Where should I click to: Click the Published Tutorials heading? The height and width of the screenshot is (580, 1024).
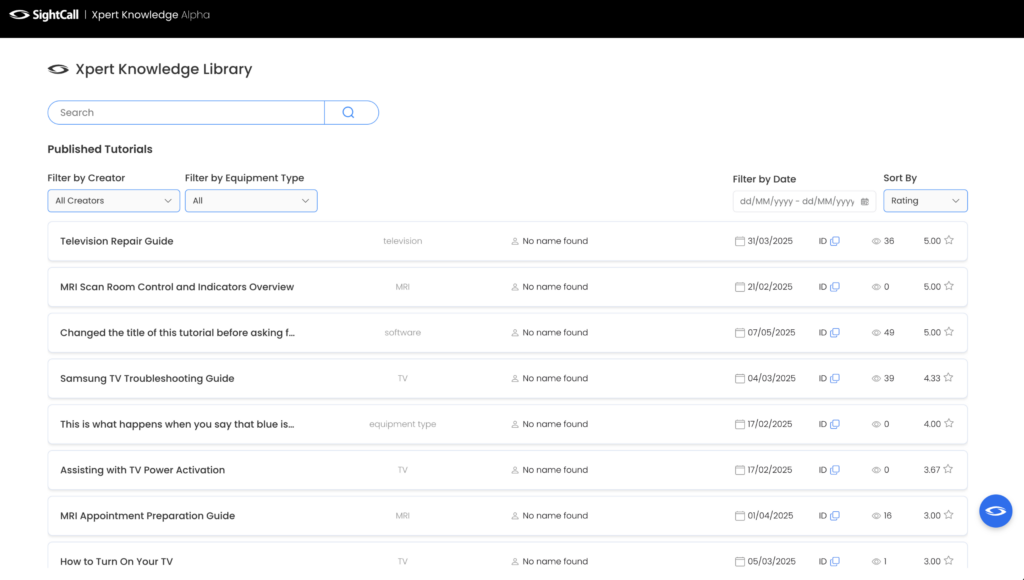(100, 149)
